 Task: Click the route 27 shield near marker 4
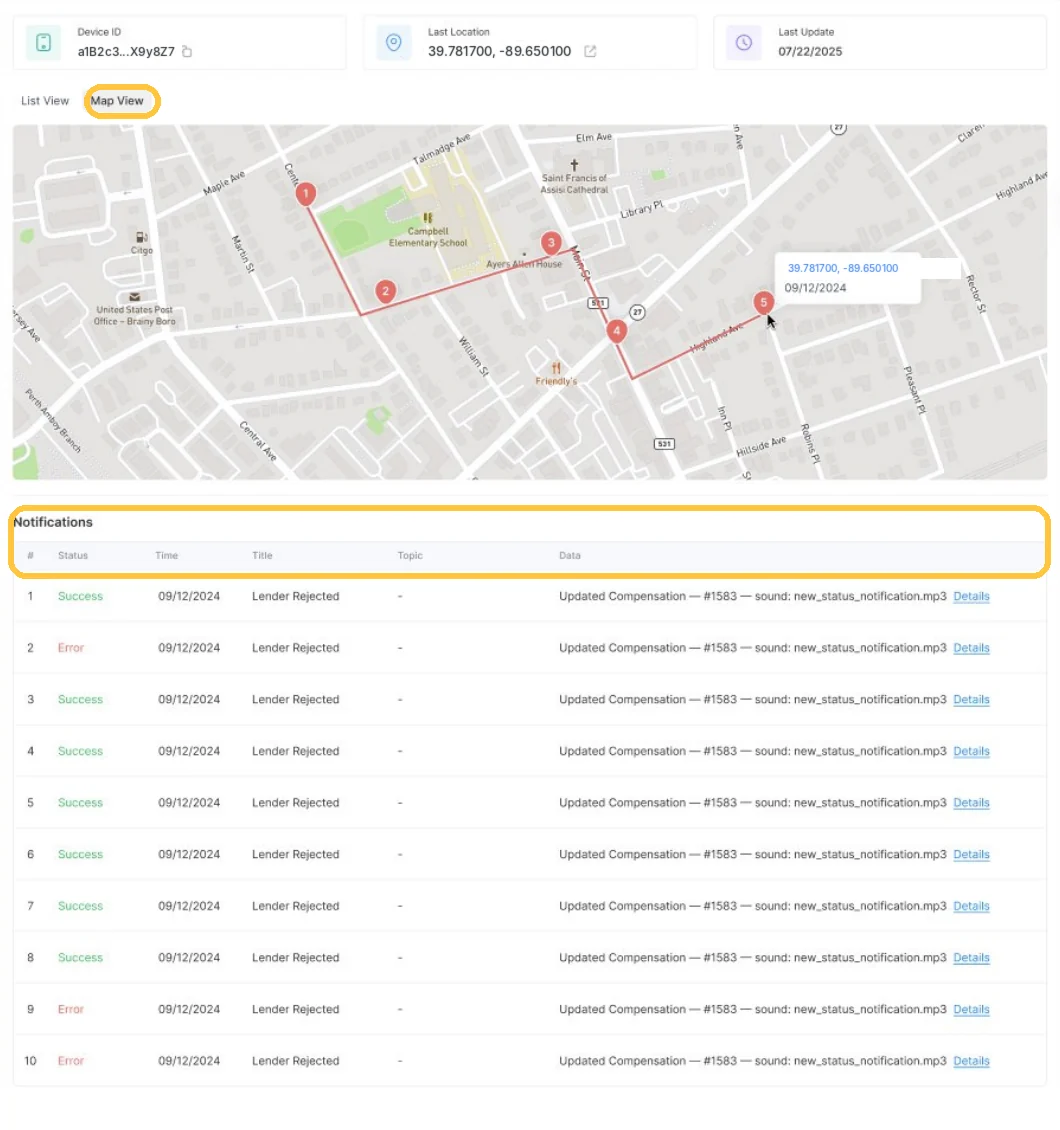point(637,312)
